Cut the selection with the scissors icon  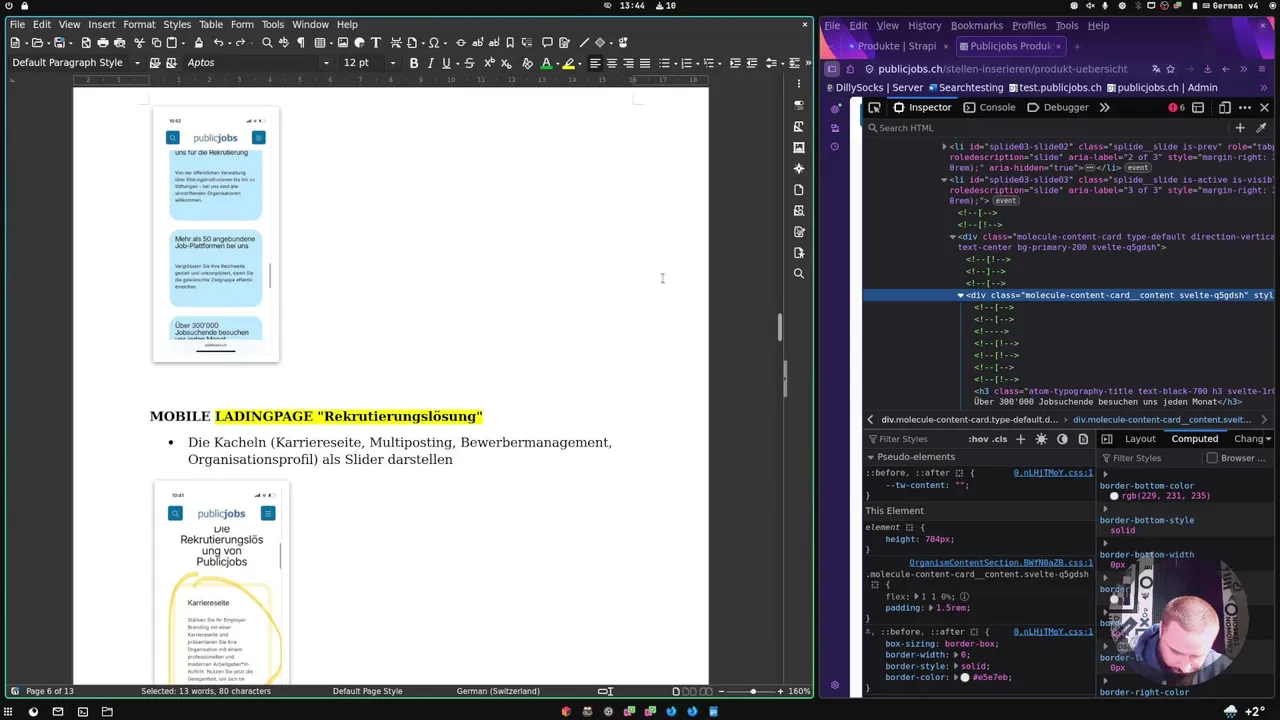click(x=139, y=43)
